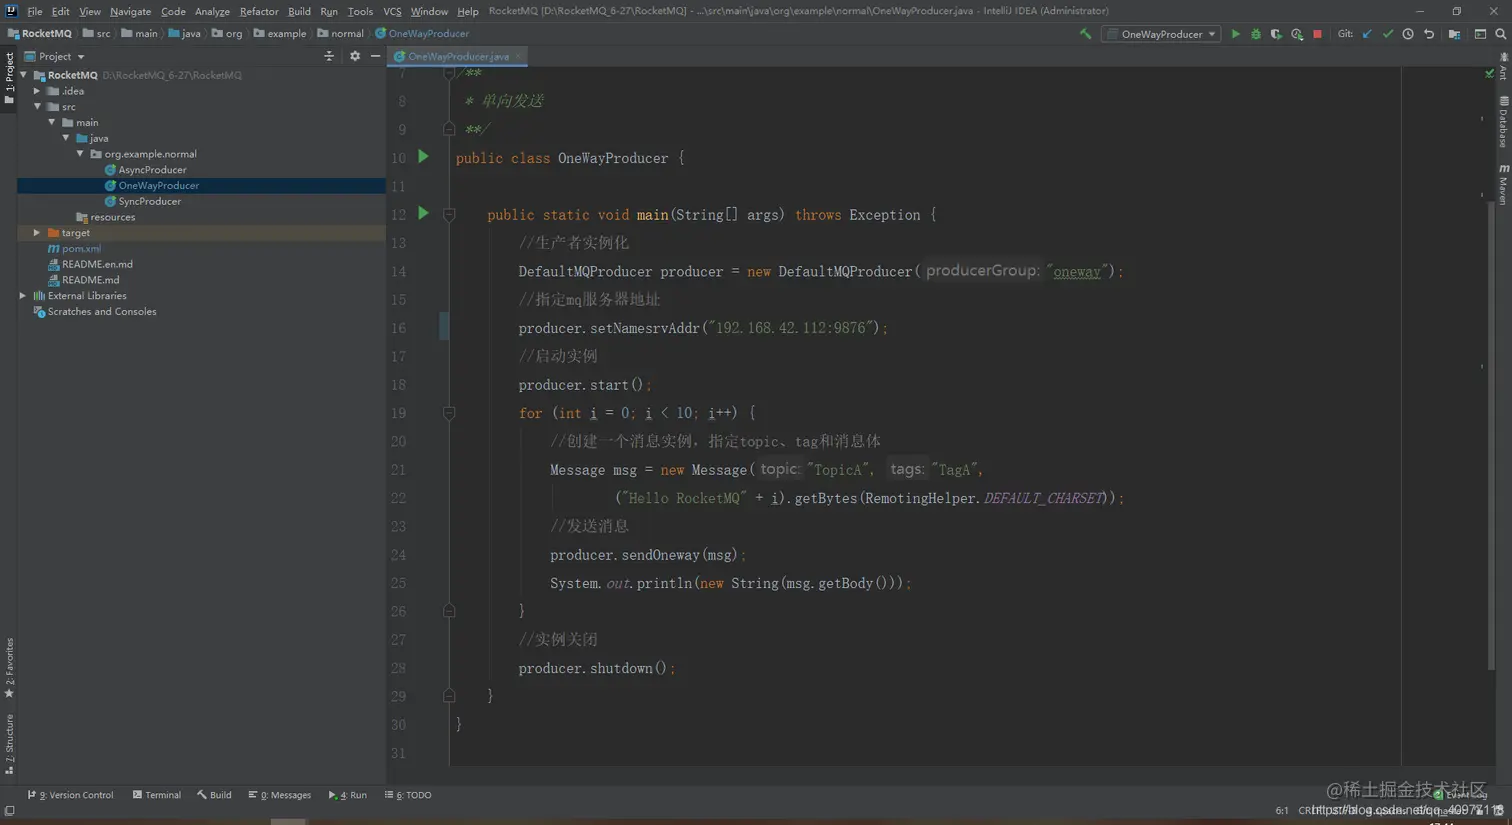The image size is (1512, 825).
Task: Click editor vertical scrollbar
Action: click(x=1491, y=435)
